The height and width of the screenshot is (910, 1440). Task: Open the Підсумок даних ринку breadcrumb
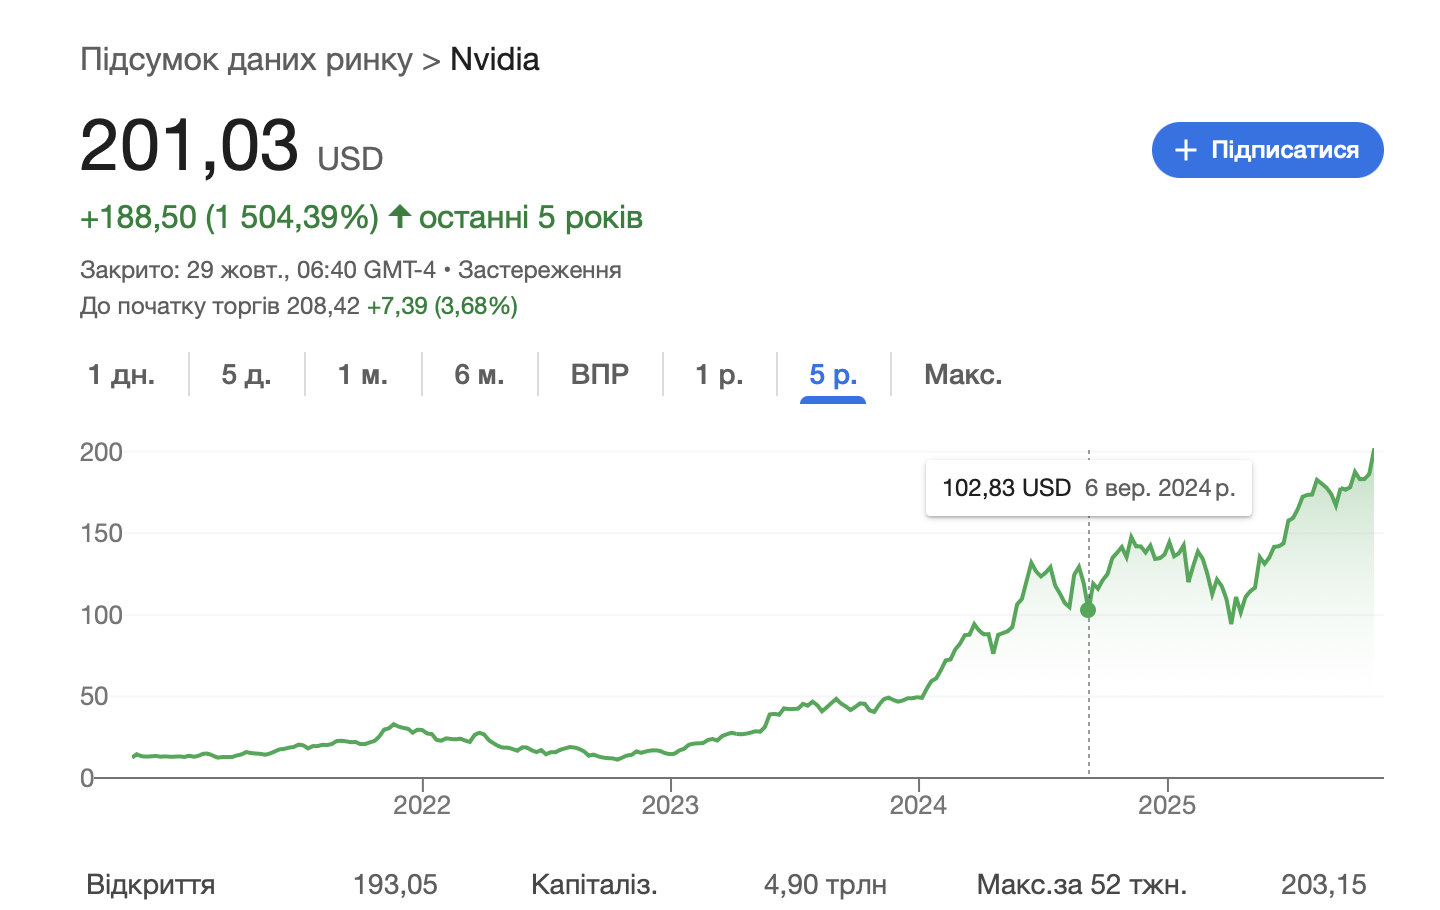click(x=246, y=59)
